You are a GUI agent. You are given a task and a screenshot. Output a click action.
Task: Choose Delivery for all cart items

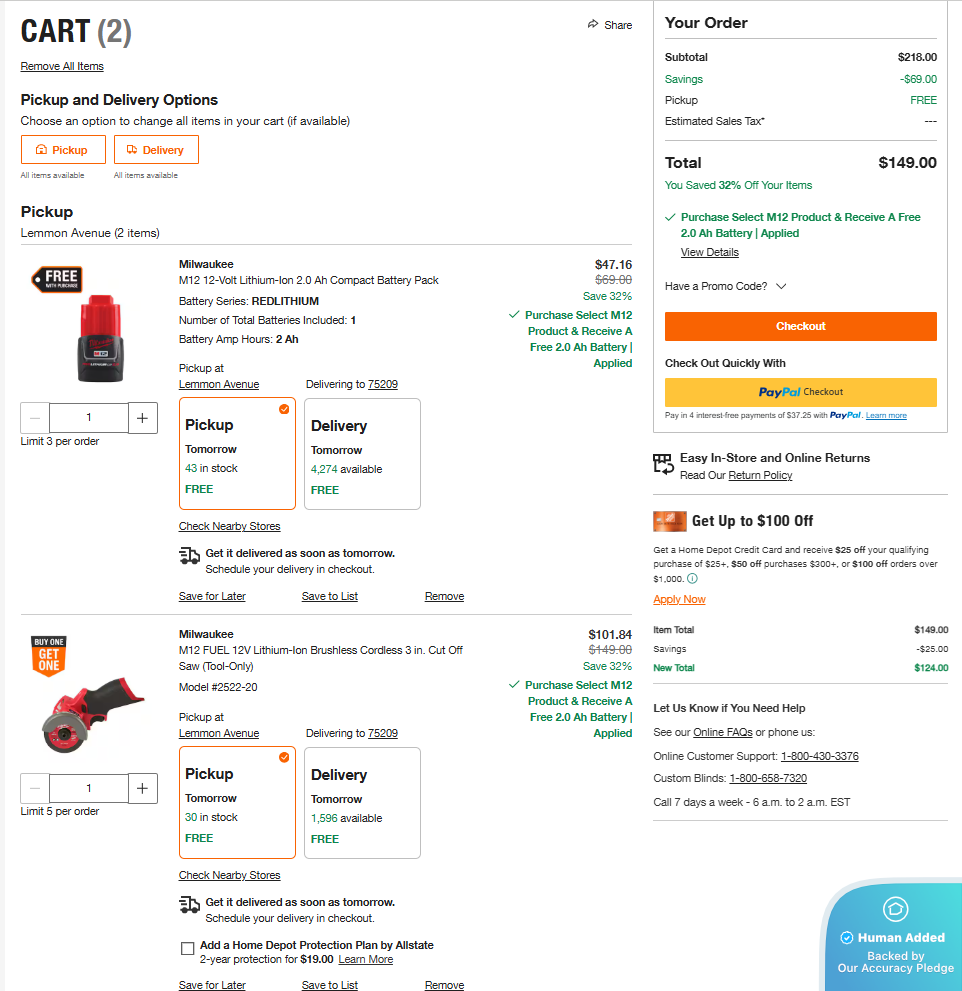click(156, 150)
